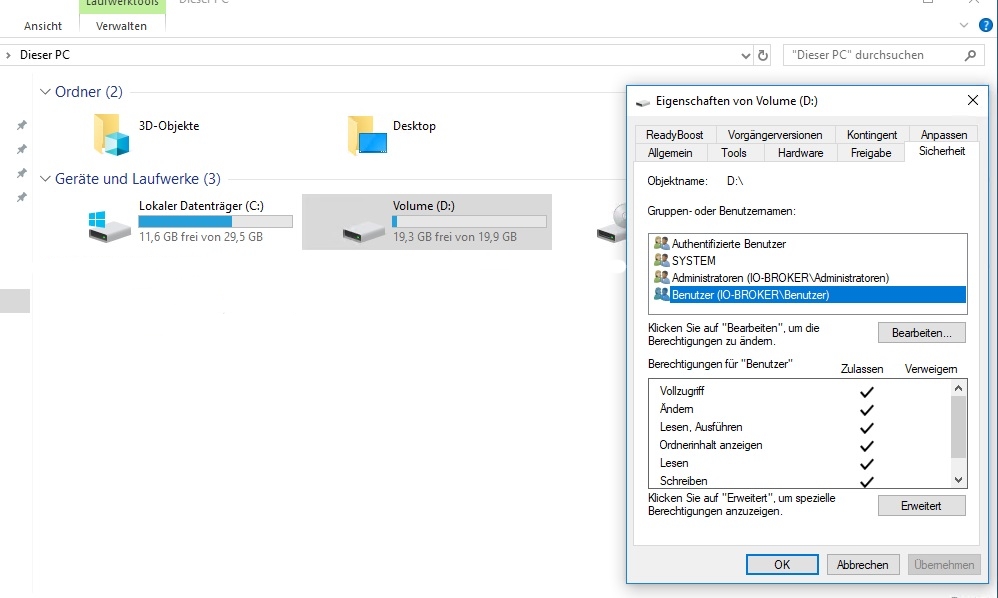Show the Hardware tab
The height and width of the screenshot is (598, 998).
801,153
